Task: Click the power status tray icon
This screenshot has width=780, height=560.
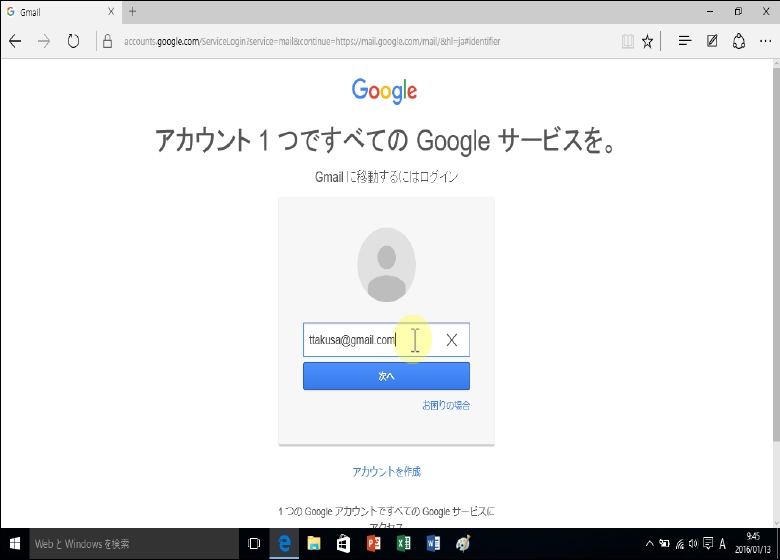Action: click(665, 544)
